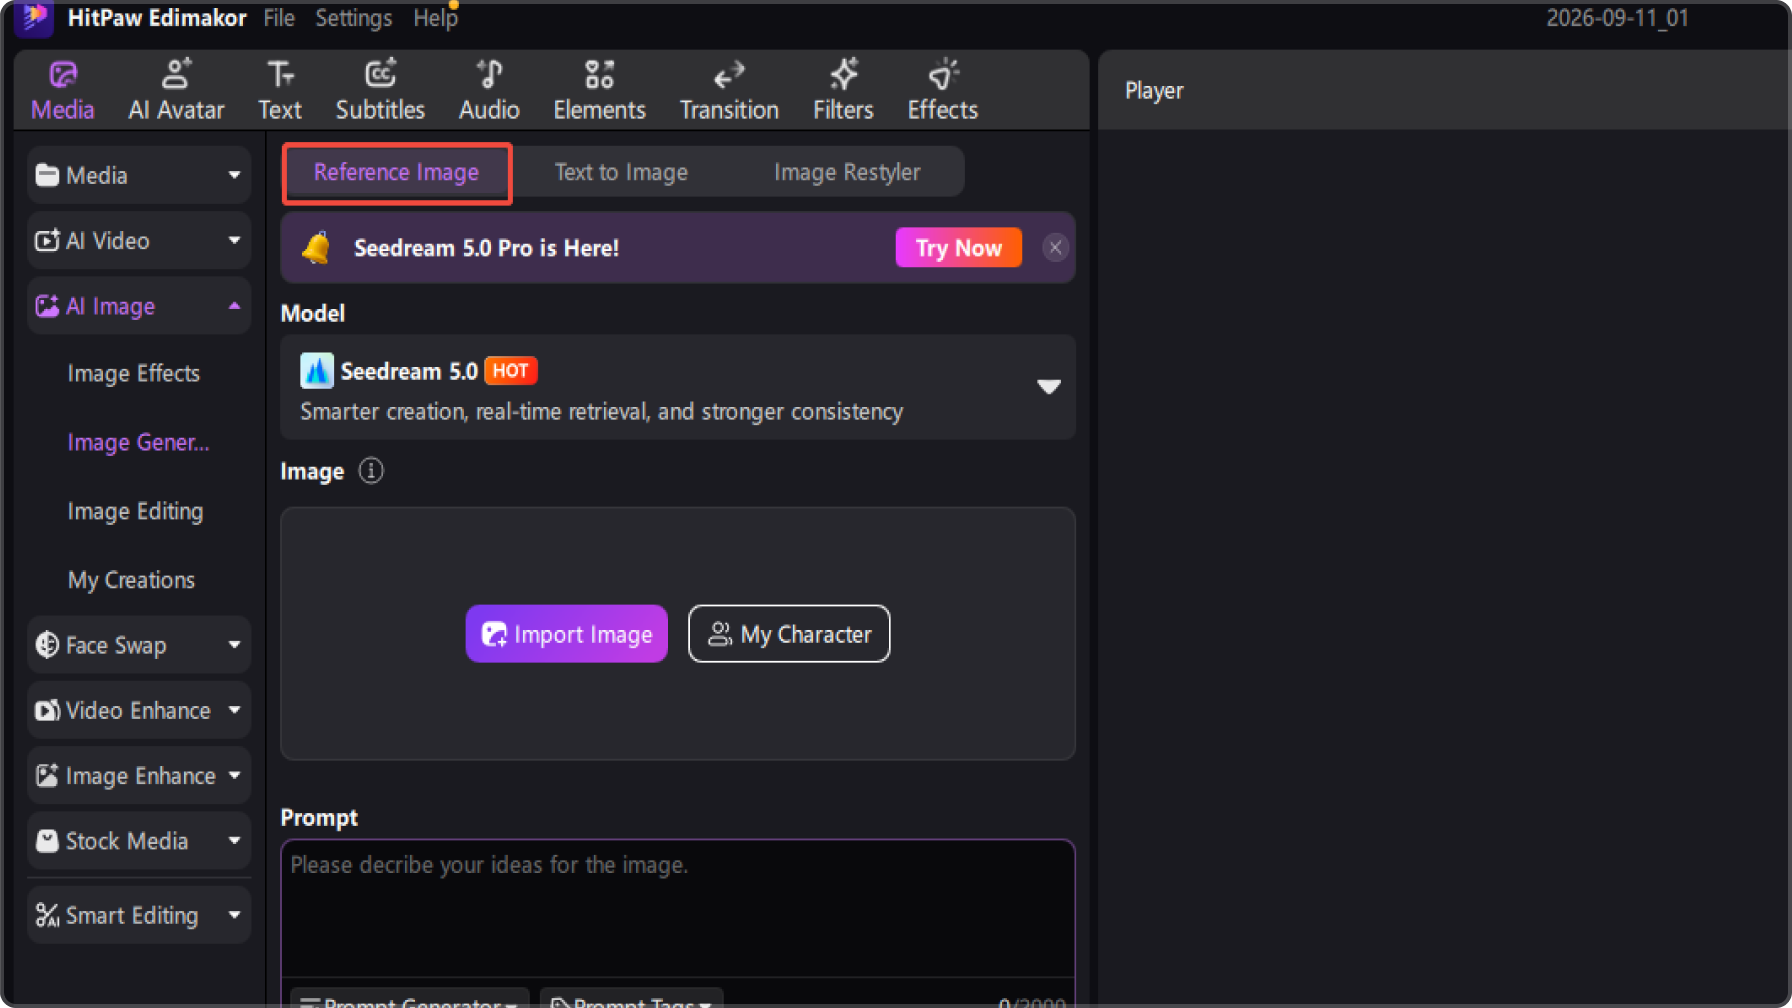Click the project name 2026-09-11_01
This screenshot has height=1008, width=1792.
[x=1617, y=18]
